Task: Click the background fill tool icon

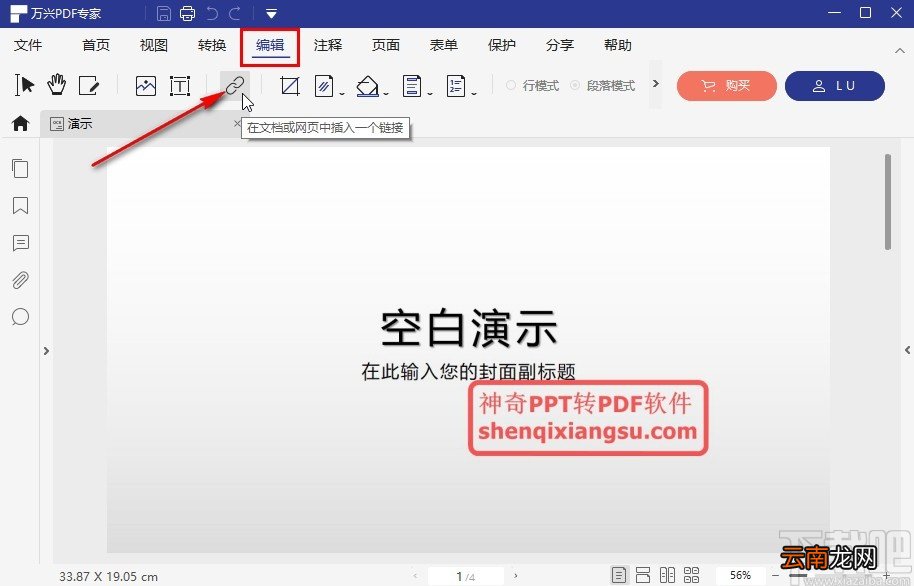Action: tap(368, 86)
